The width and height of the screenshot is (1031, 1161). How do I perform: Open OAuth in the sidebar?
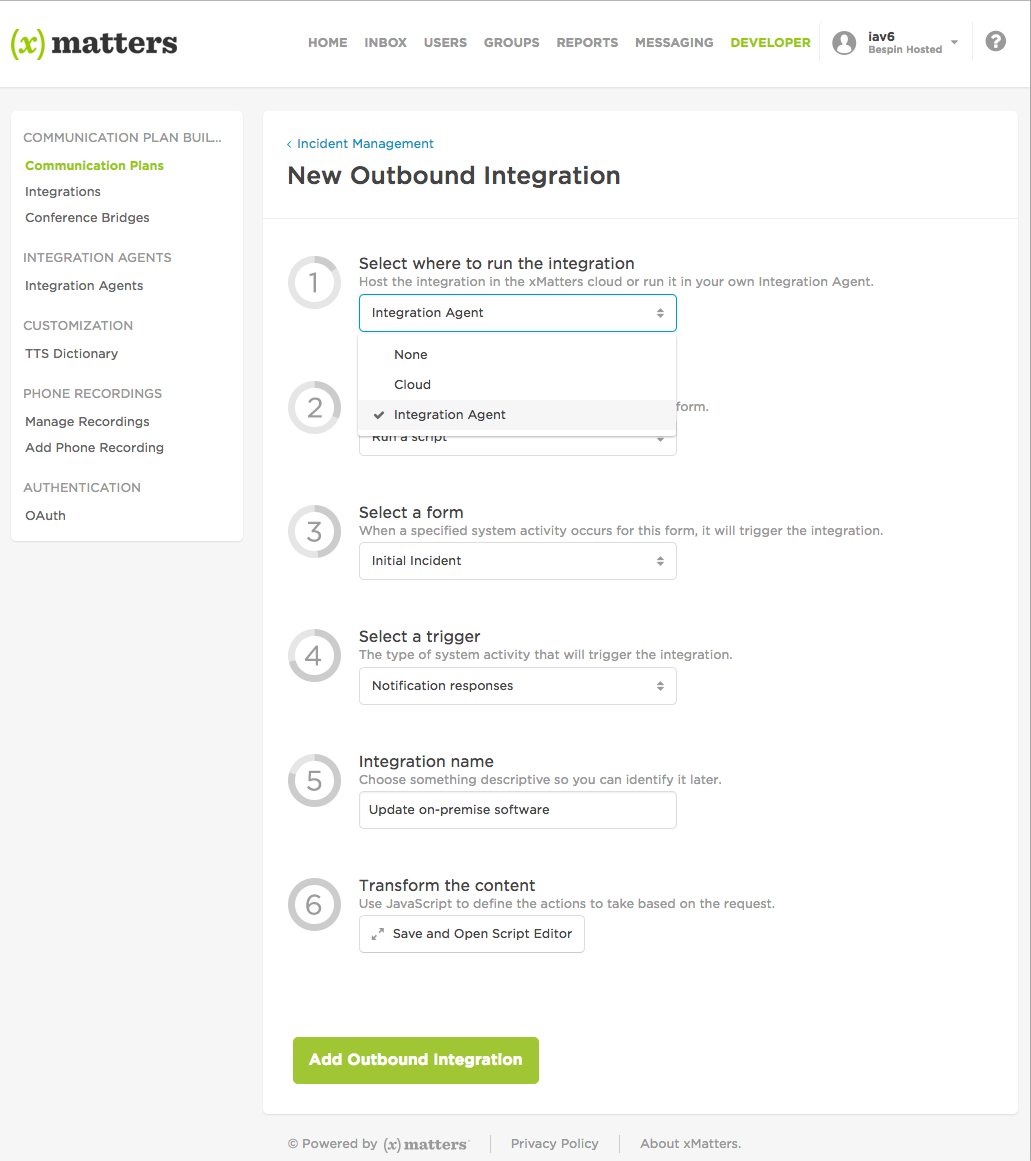[45, 516]
